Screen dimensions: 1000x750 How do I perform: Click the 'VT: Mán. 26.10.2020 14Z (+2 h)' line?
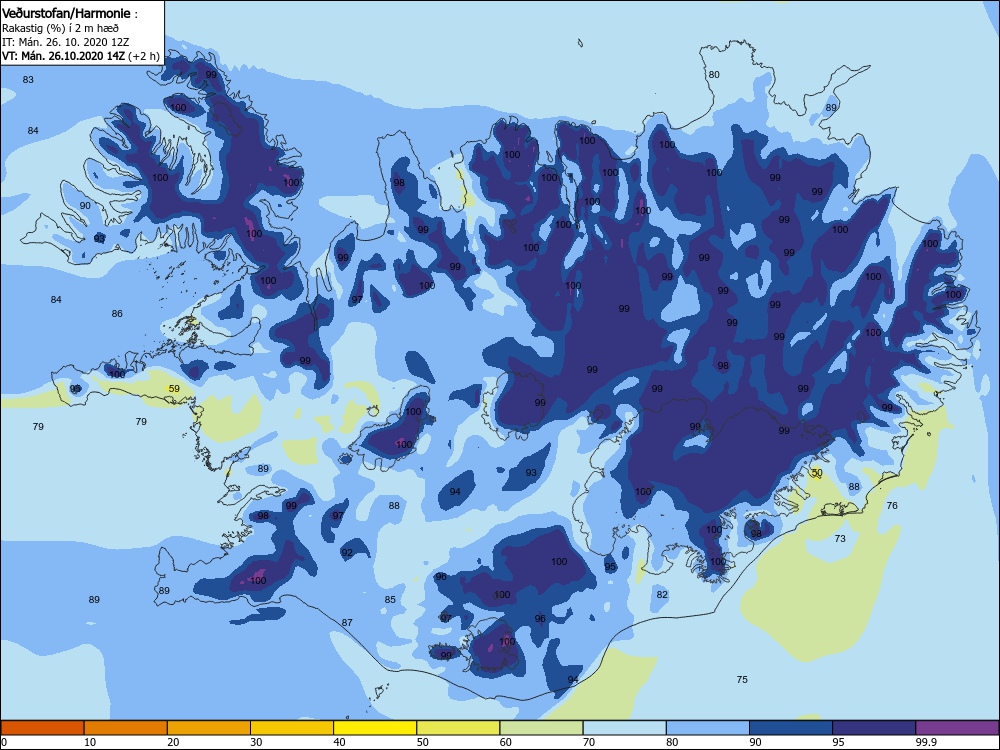(x=80, y=56)
